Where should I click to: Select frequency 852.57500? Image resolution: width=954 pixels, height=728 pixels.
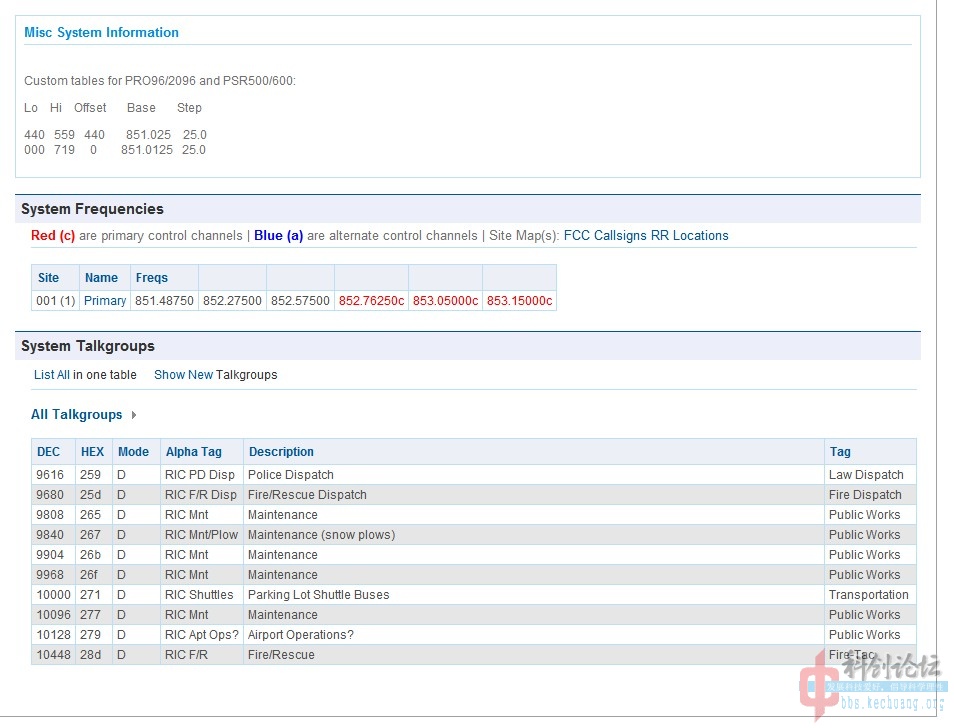click(301, 301)
